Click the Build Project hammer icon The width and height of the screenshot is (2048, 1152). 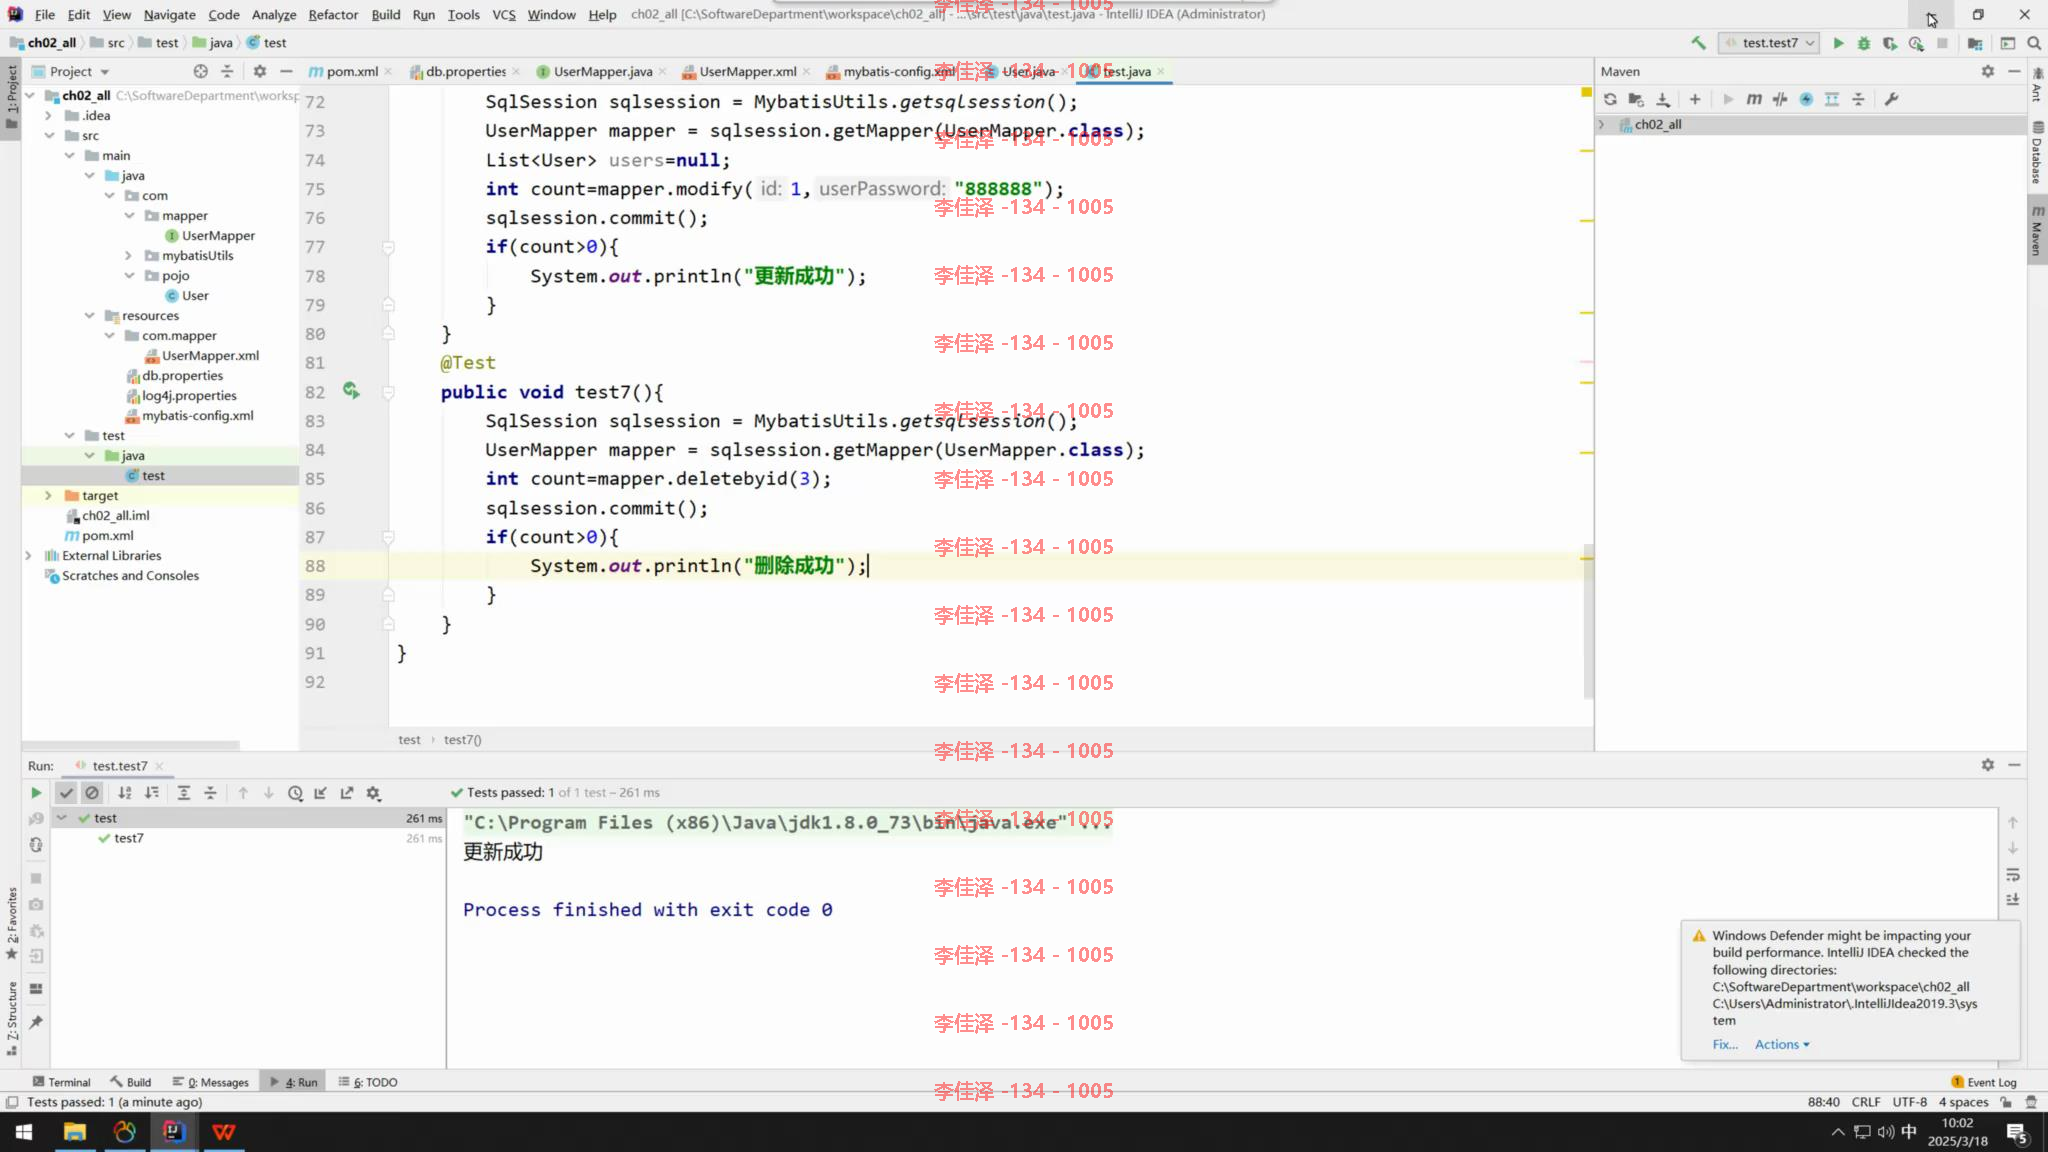click(x=1698, y=43)
